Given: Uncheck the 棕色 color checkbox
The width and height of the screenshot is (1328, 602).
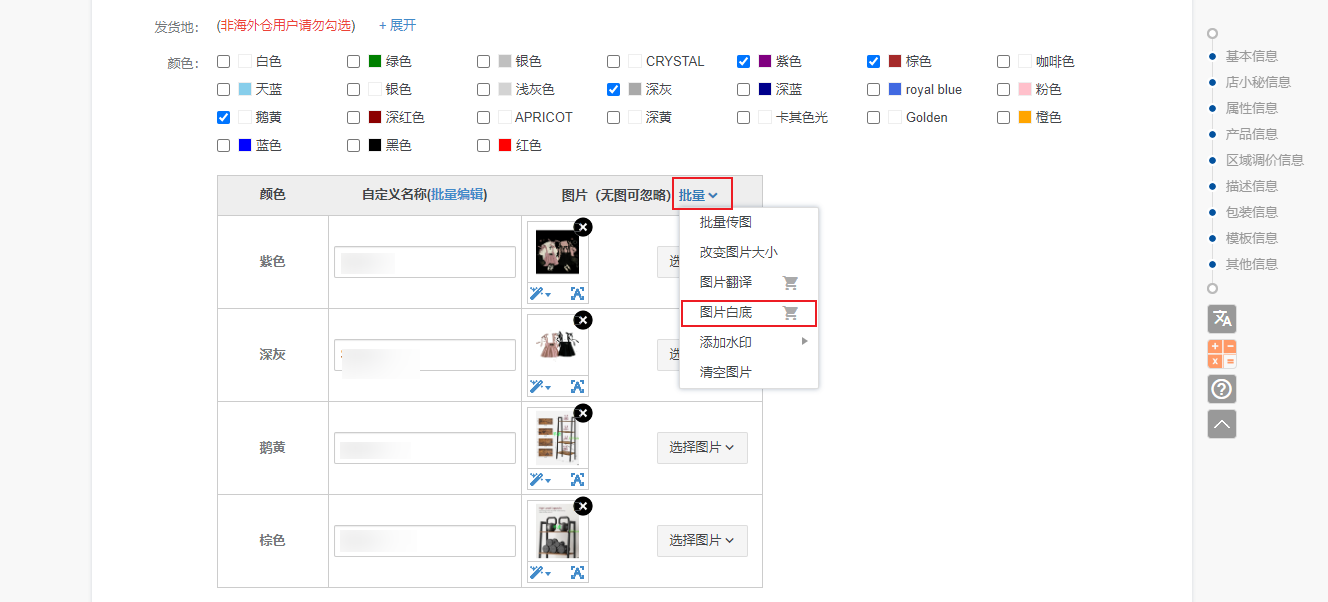Looking at the screenshot, I should point(873,61).
